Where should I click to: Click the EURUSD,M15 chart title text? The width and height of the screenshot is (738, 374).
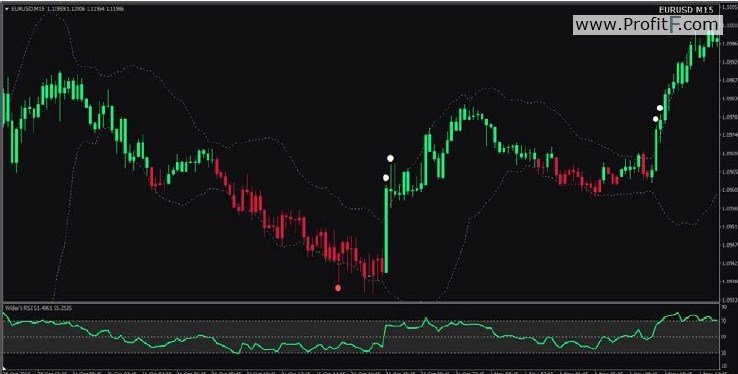tap(27, 8)
